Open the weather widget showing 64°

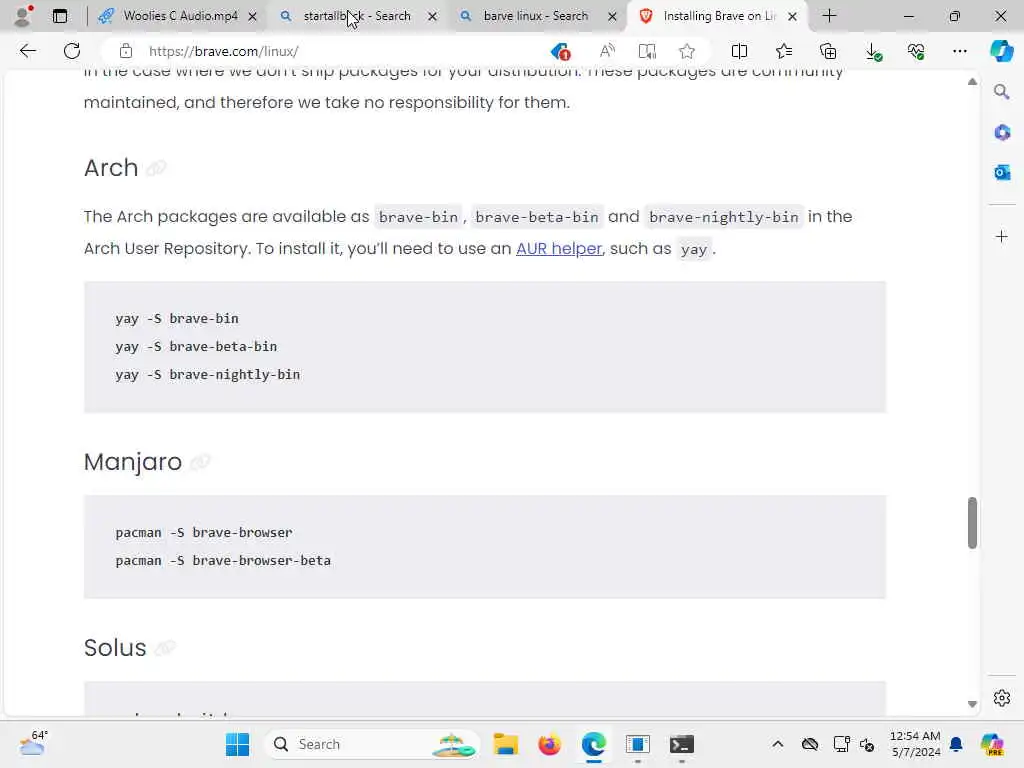point(33,743)
